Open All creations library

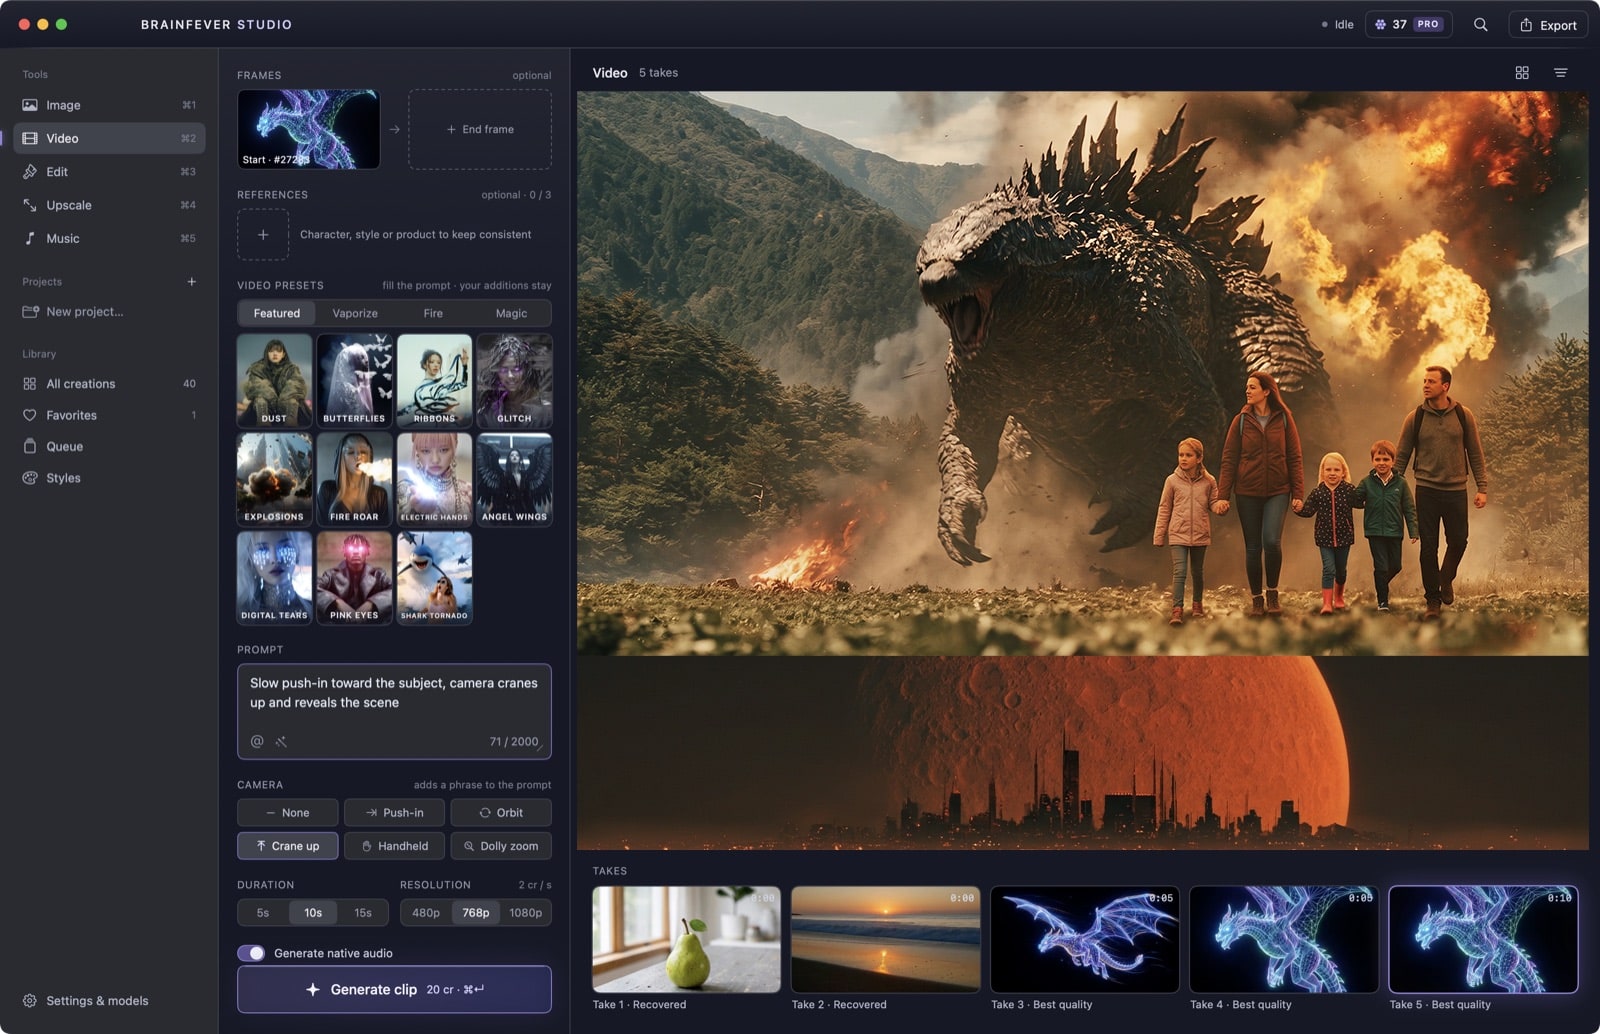(109, 384)
